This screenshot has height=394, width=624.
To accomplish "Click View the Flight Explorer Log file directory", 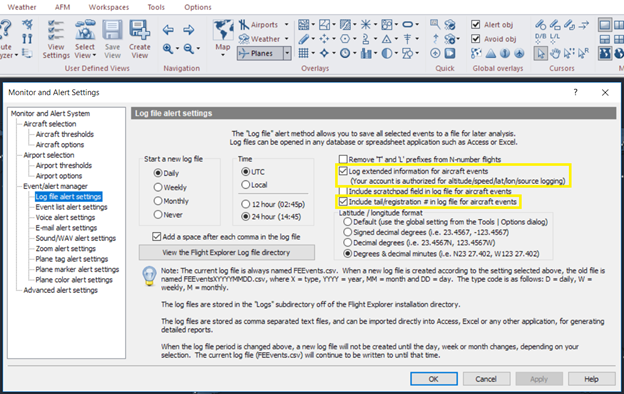I will click(226, 252).
